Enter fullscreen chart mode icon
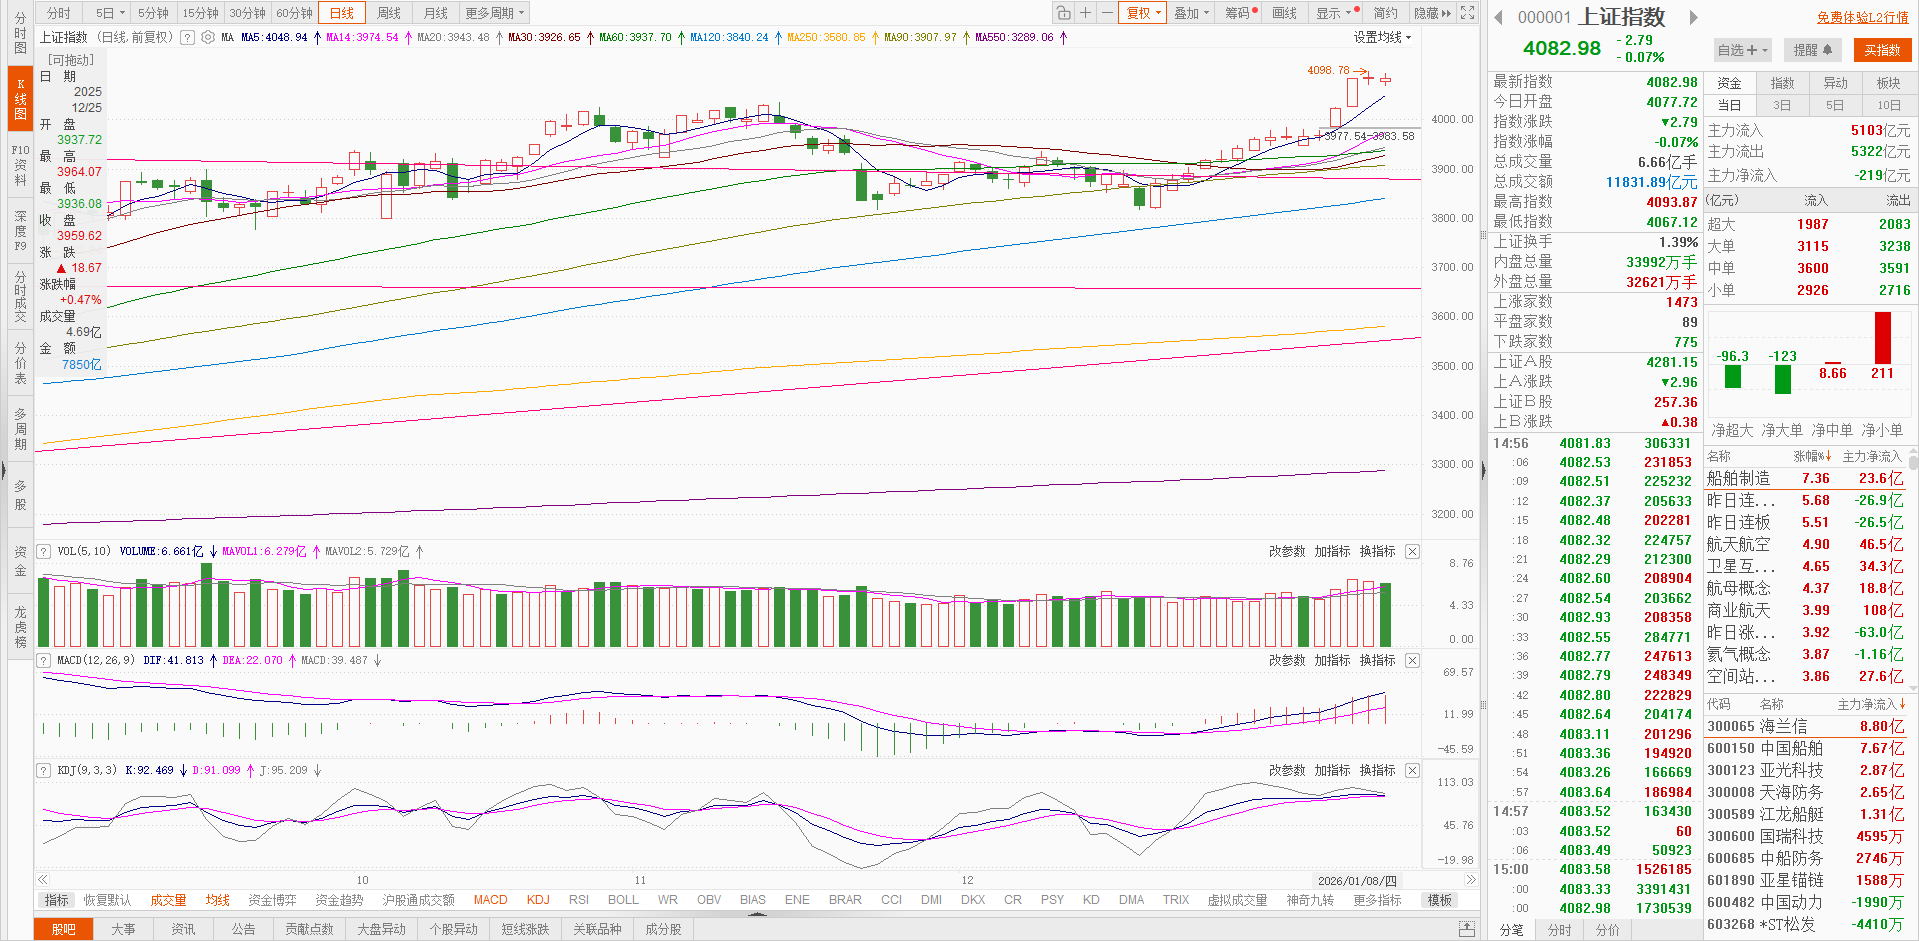1919x941 pixels. (1467, 13)
